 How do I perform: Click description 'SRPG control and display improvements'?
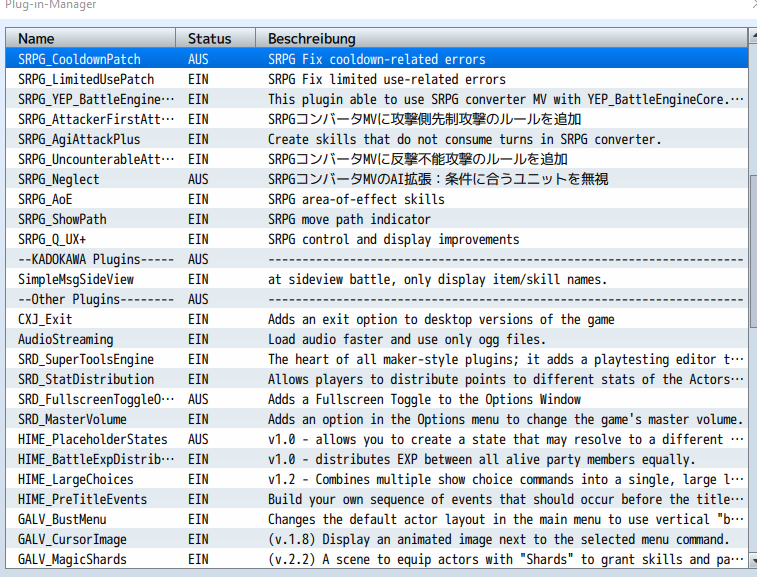coord(393,239)
